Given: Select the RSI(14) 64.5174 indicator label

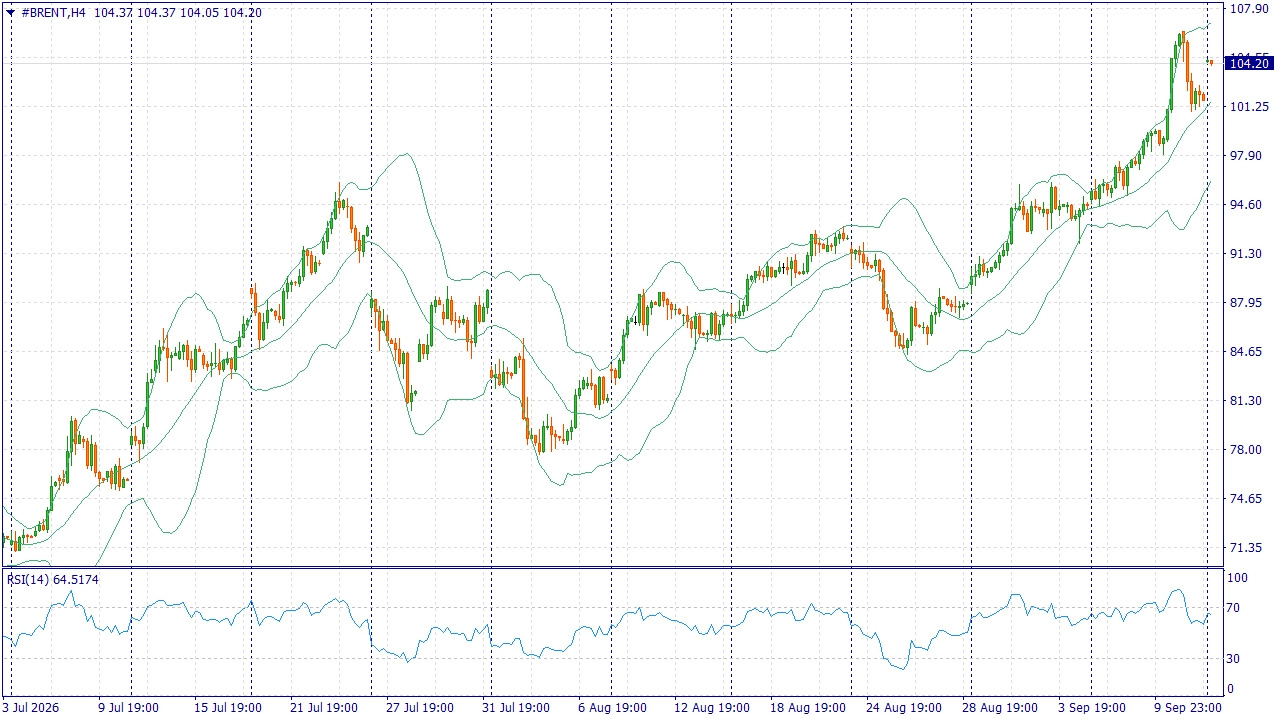Looking at the screenshot, I should click(x=53, y=579).
